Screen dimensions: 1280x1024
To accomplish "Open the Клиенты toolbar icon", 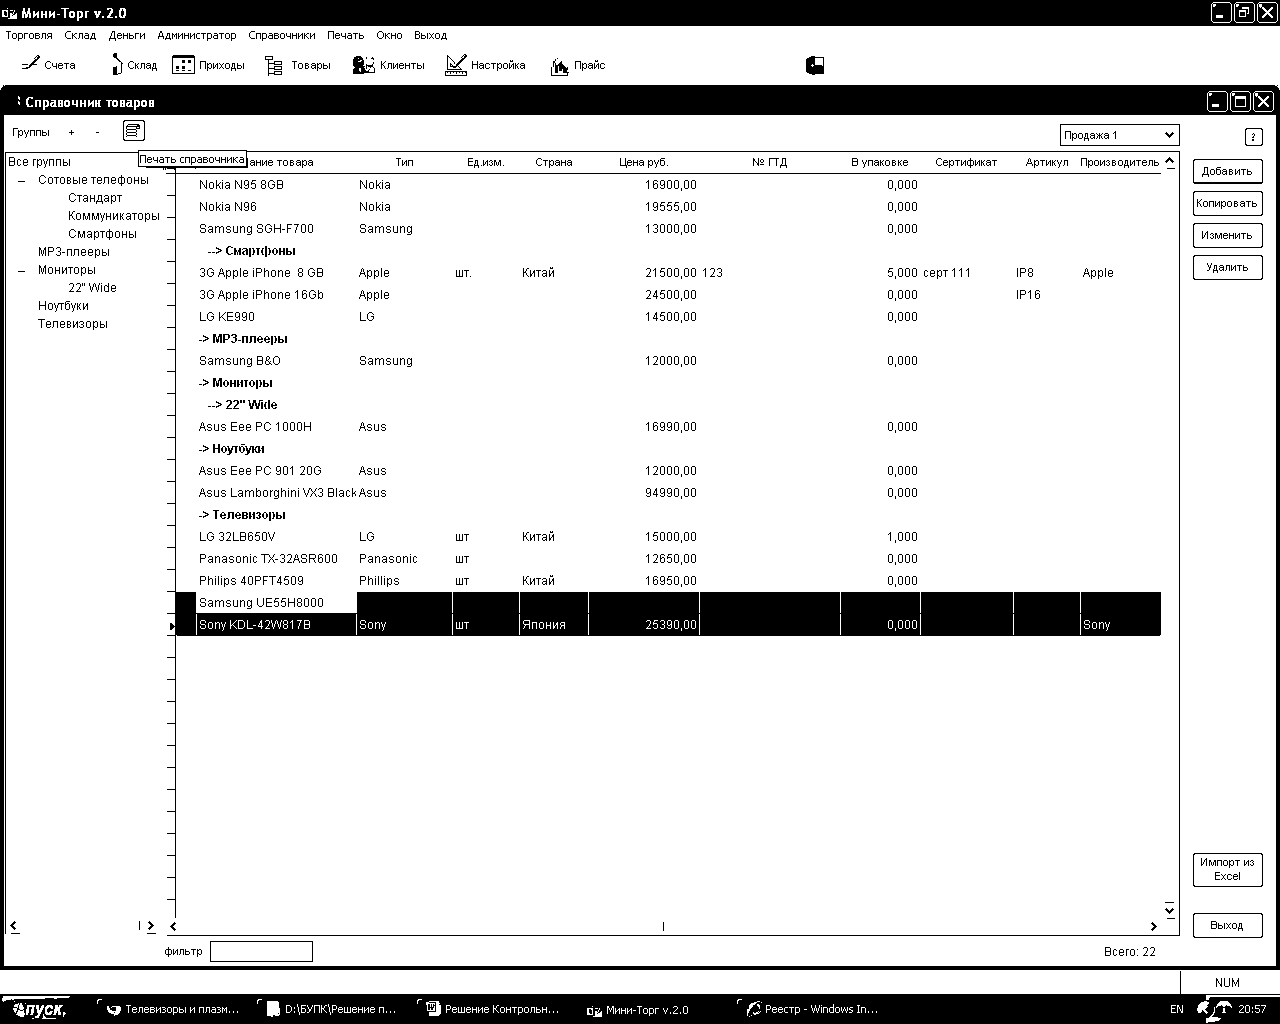I will (x=389, y=65).
